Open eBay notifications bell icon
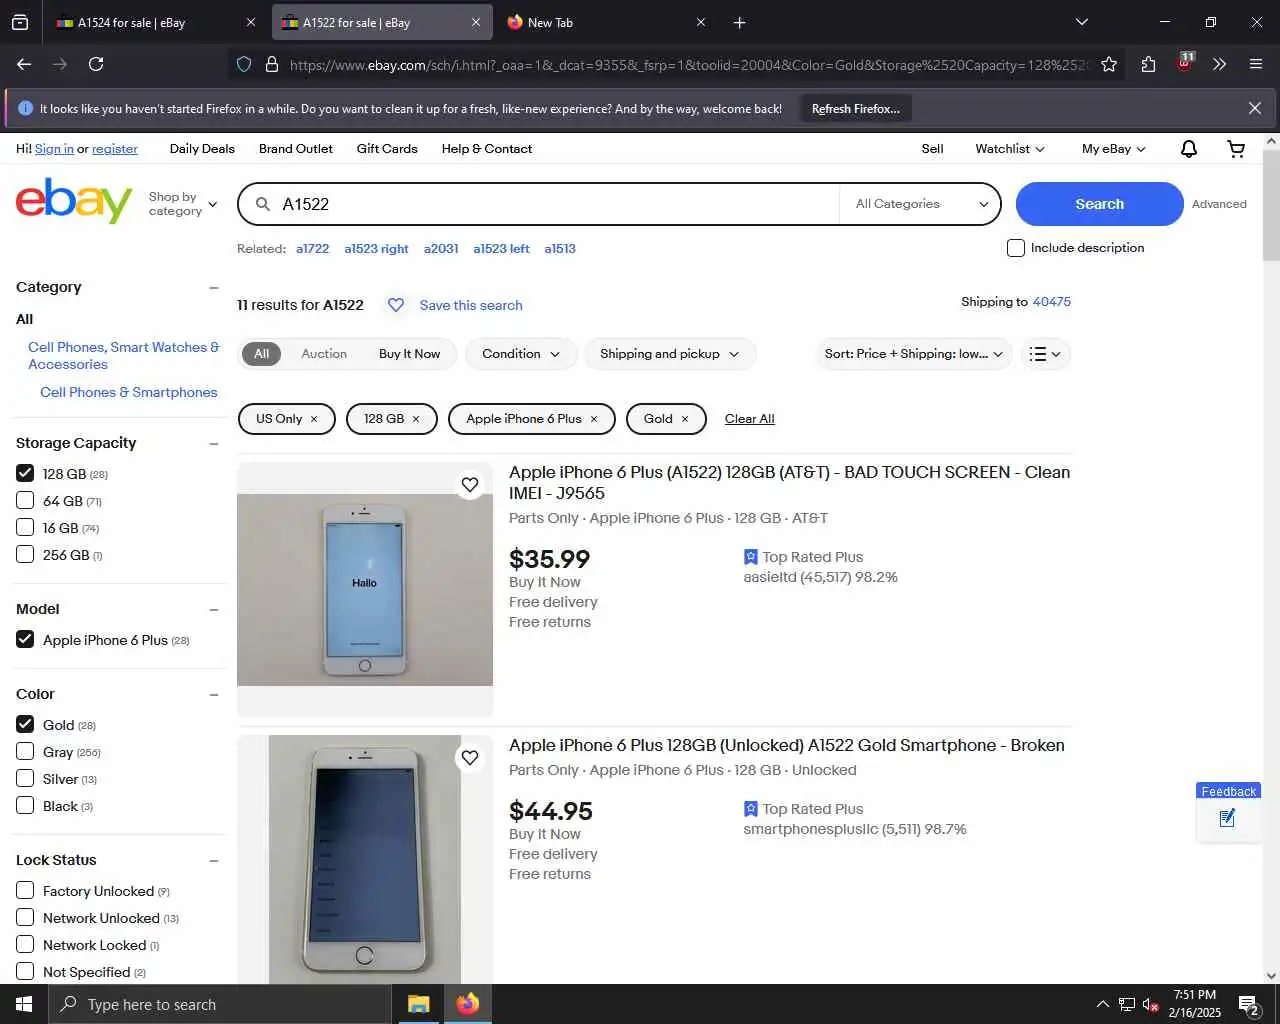Screen dimensions: 1280x1024 (x=1189, y=149)
